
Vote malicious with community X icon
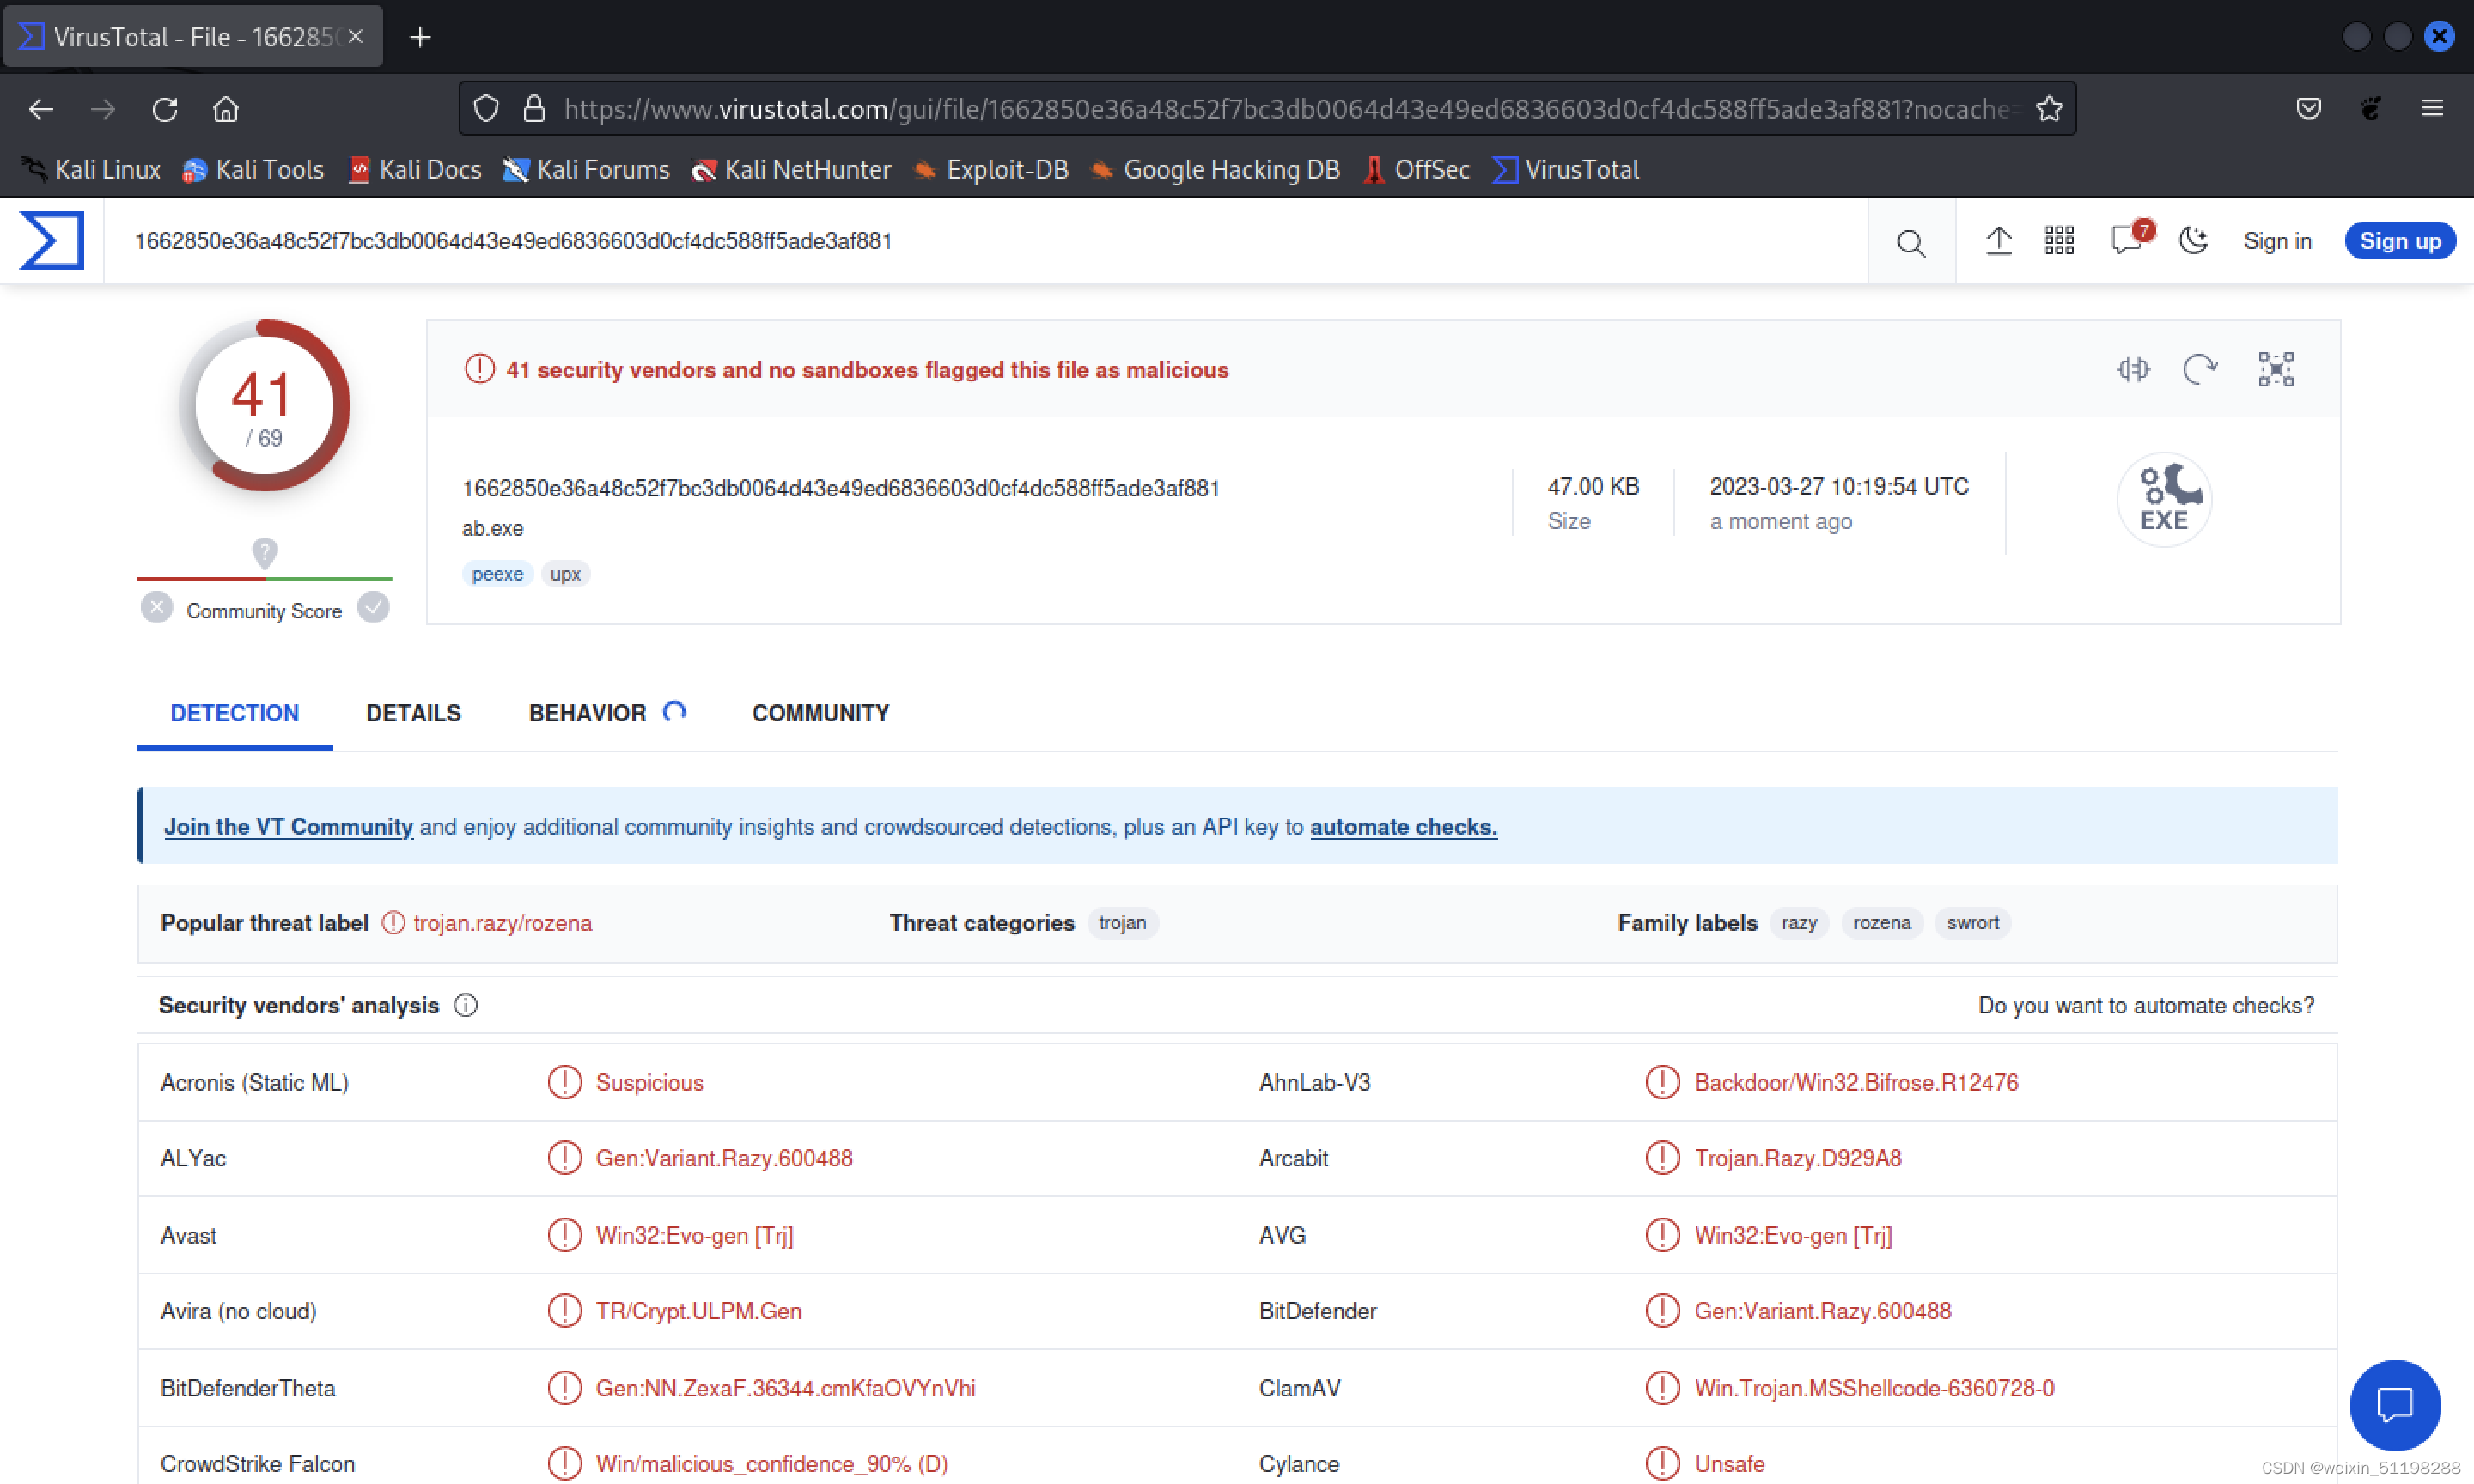tap(157, 607)
